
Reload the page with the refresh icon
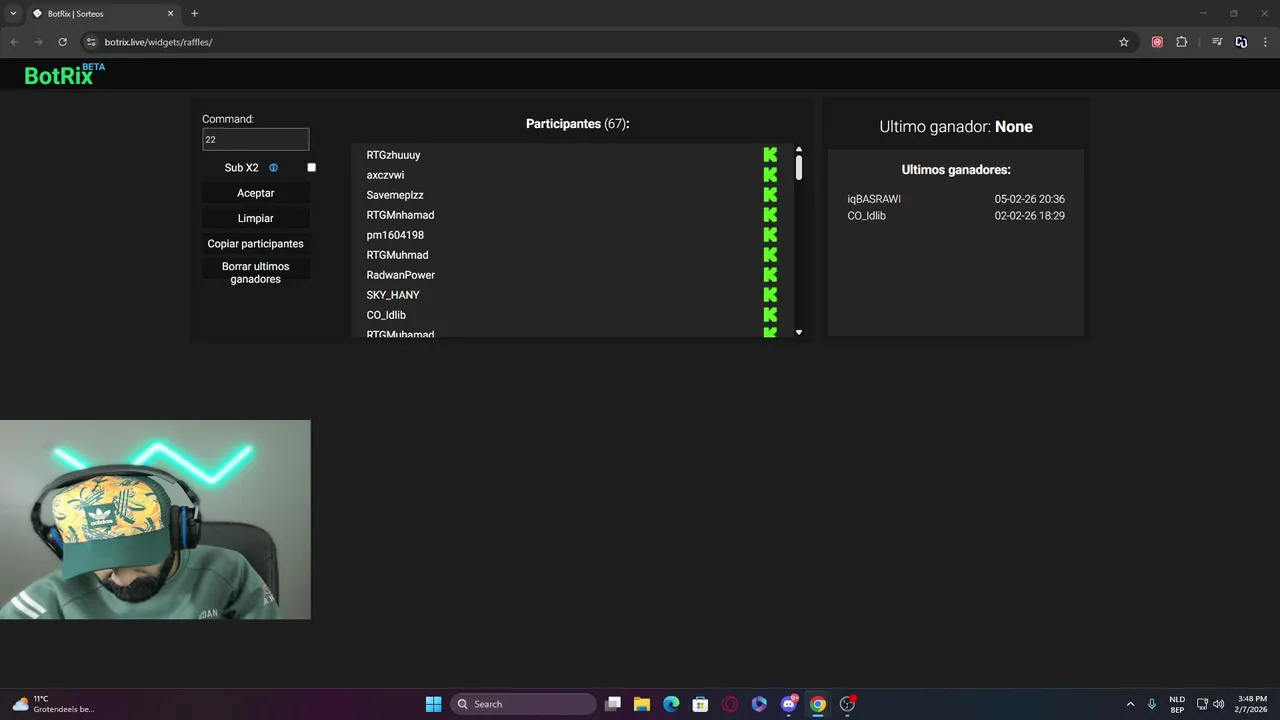62,42
